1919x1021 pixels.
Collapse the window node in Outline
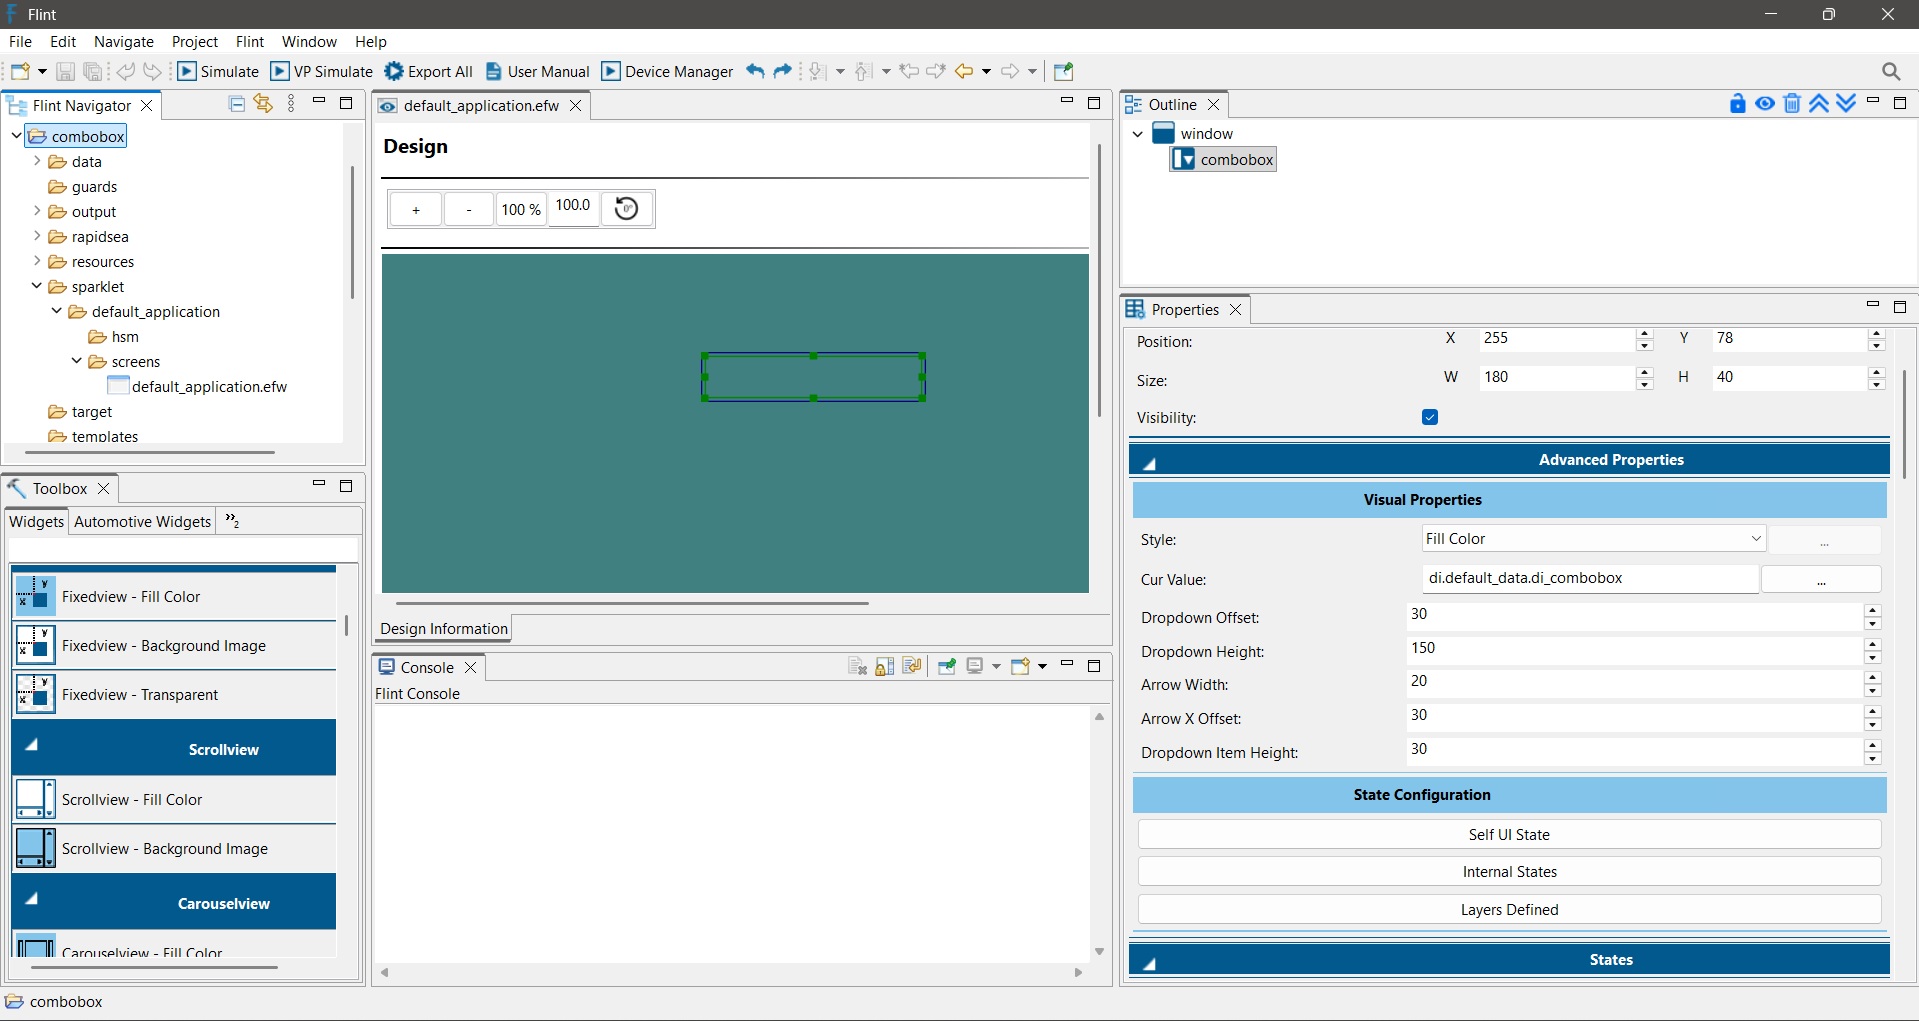tap(1138, 134)
